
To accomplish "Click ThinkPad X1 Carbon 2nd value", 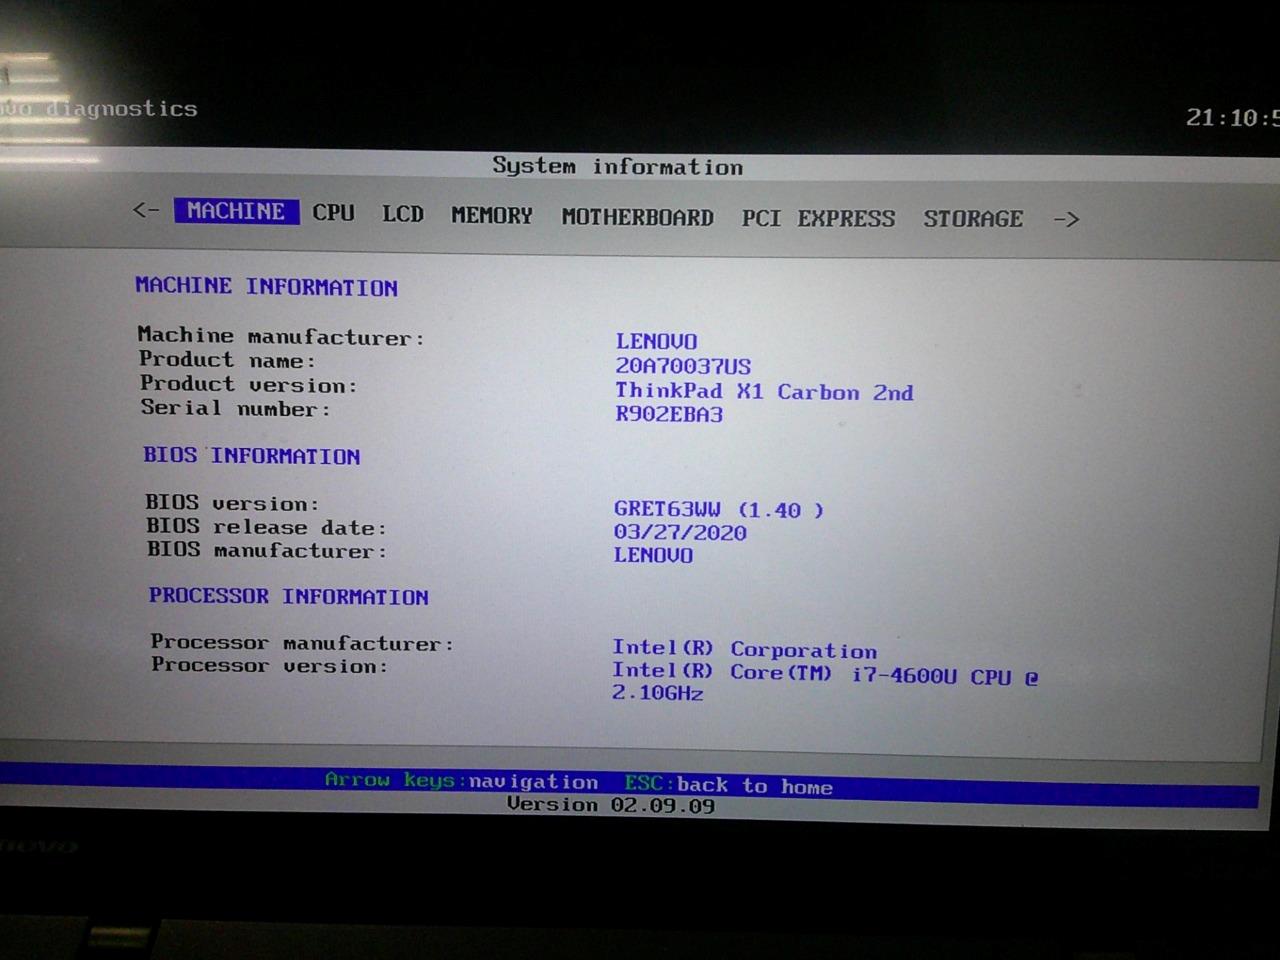I will click(x=764, y=392).
